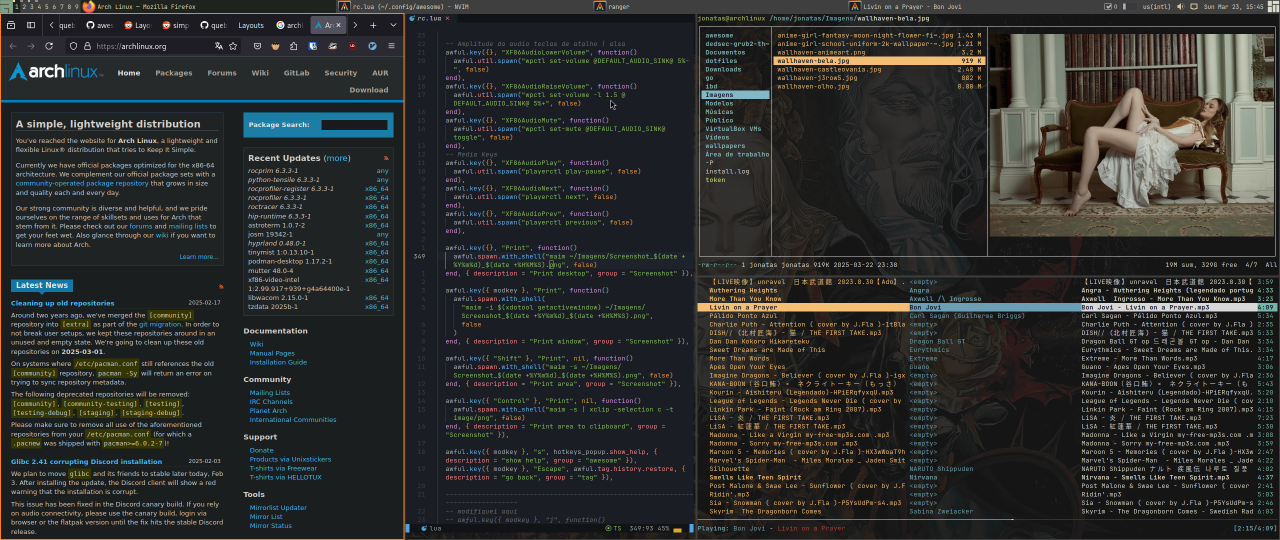1280x540 pixels.
Task: Select the Downloads folder in ranger
Action: tap(736, 70)
